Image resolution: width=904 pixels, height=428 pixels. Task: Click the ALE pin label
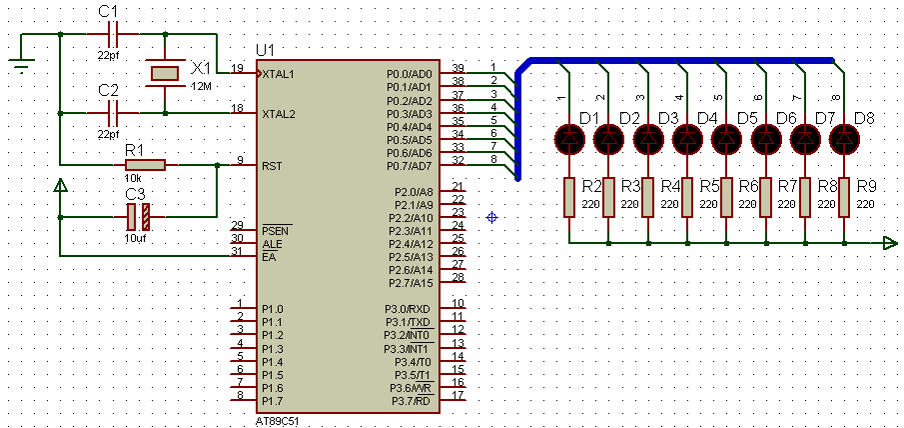coord(271,244)
